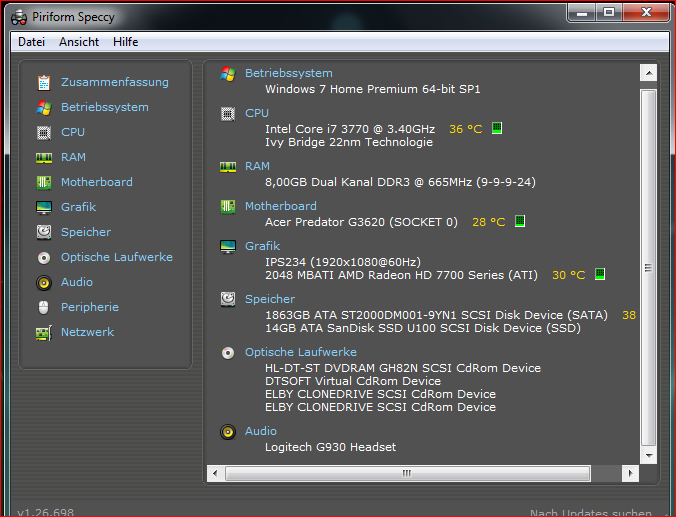
Task: Click the green graphics card temperature indicator
Action: coord(600,274)
